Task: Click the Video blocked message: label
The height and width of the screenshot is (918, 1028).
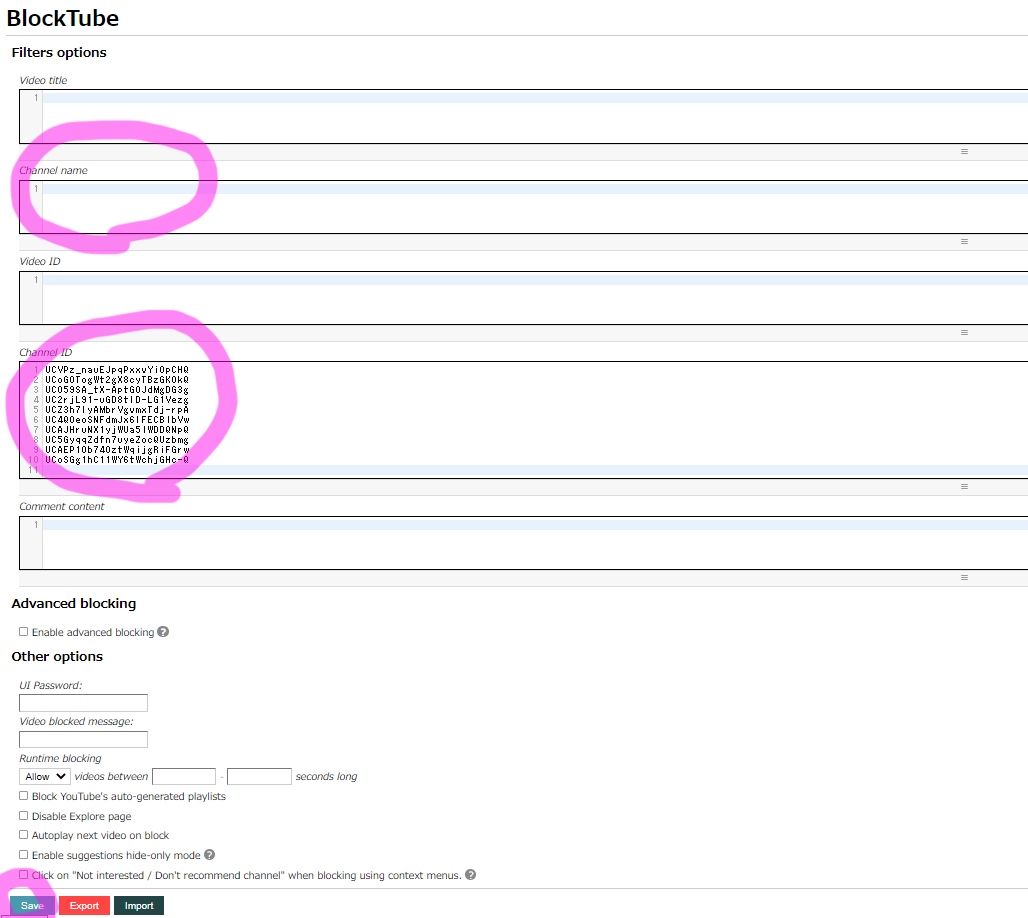Action: tap(76, 721)
